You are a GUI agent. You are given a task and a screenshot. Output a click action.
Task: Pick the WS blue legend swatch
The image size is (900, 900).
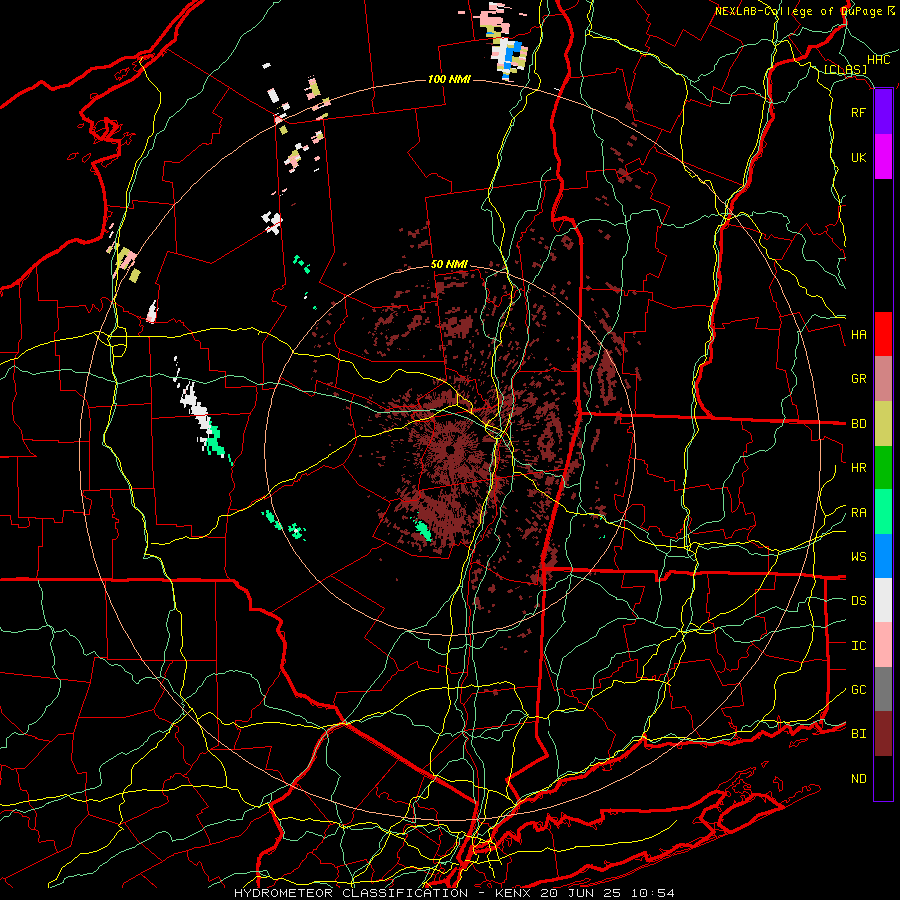(x=883, y=556)
